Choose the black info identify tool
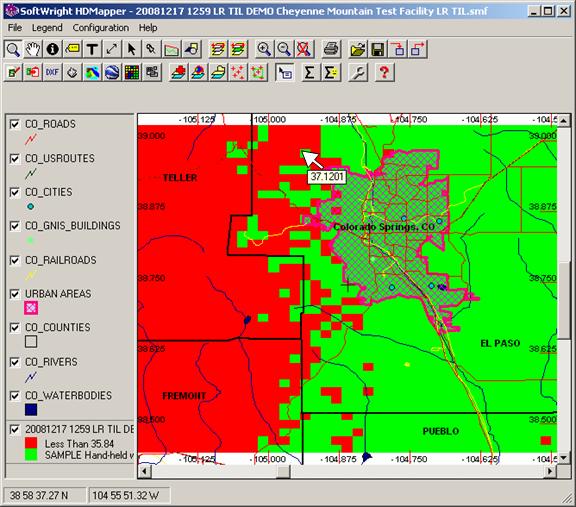This screenshot has height=507, width=576. pos(53,49)
